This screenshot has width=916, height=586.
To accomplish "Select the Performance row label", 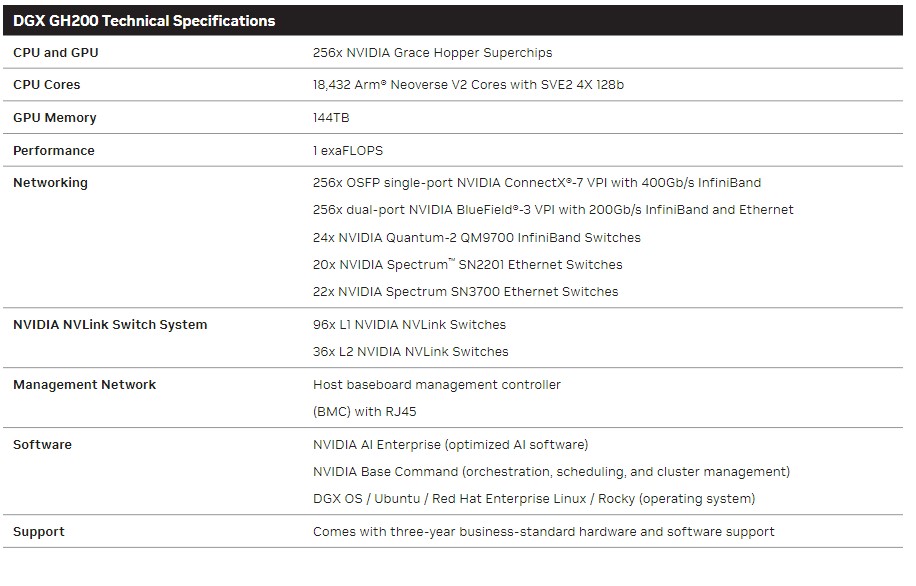I will point(54,151).
